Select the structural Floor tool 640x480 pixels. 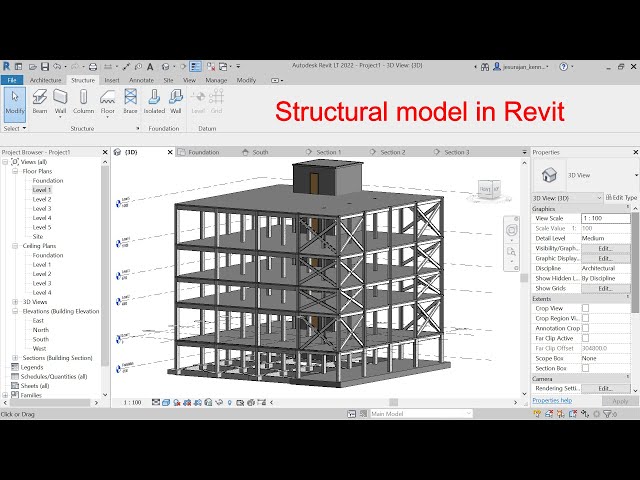[107, 102]
